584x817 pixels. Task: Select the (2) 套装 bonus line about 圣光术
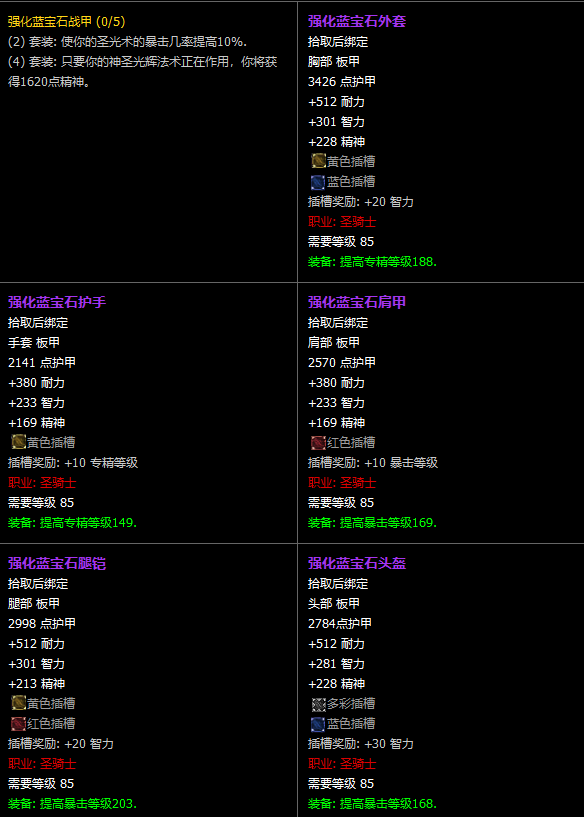tap(128, 42)
